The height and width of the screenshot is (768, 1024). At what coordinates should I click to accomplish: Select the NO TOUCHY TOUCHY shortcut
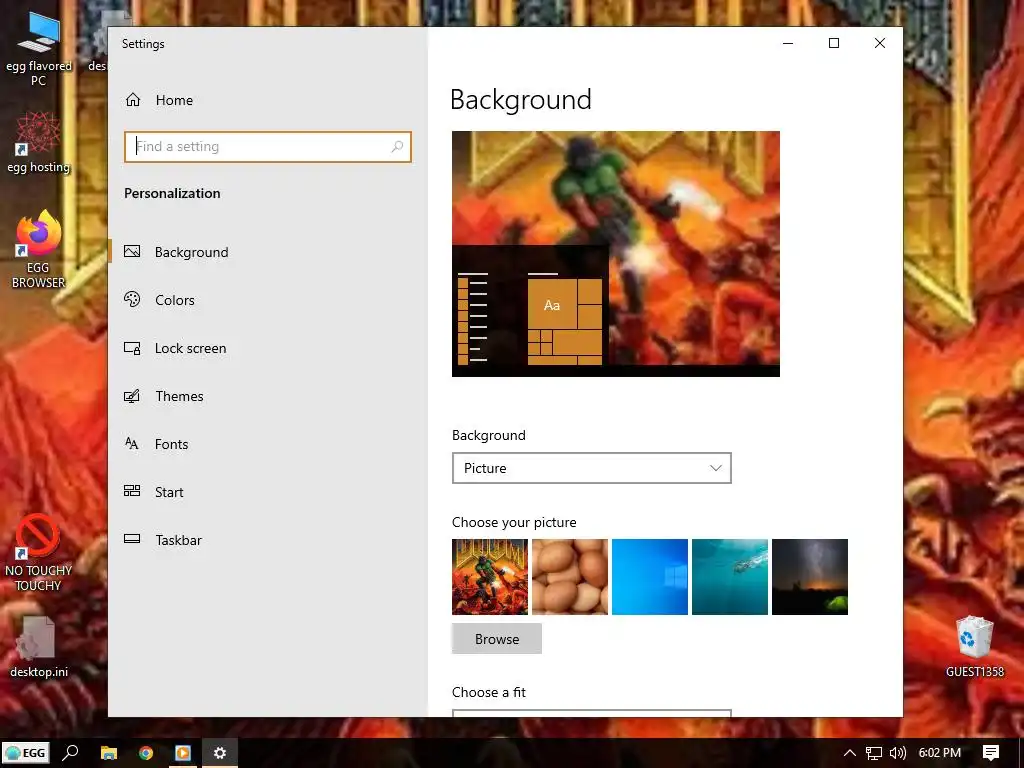coord(39,552)
